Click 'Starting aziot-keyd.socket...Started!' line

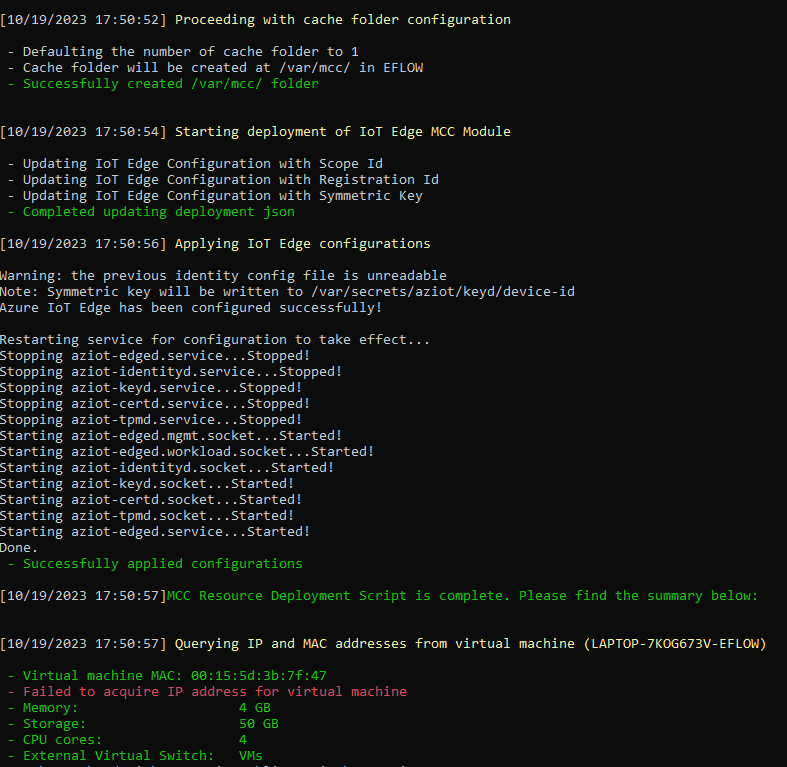coord(147,484)
